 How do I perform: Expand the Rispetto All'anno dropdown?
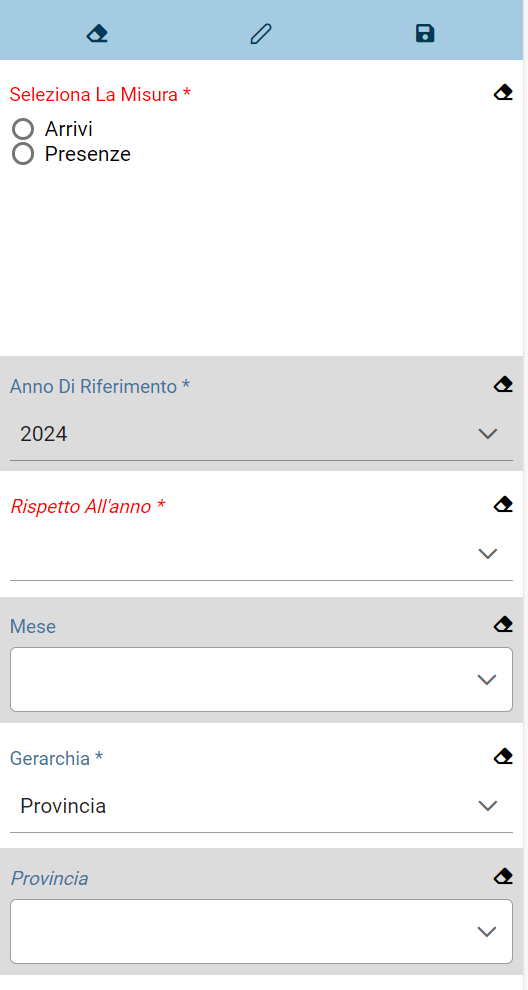point(488,554)
